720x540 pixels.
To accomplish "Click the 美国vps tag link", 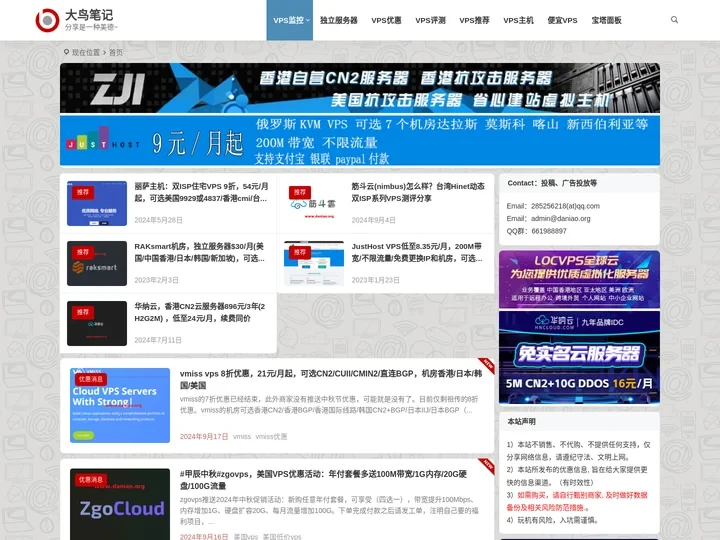I will point(246,536).
